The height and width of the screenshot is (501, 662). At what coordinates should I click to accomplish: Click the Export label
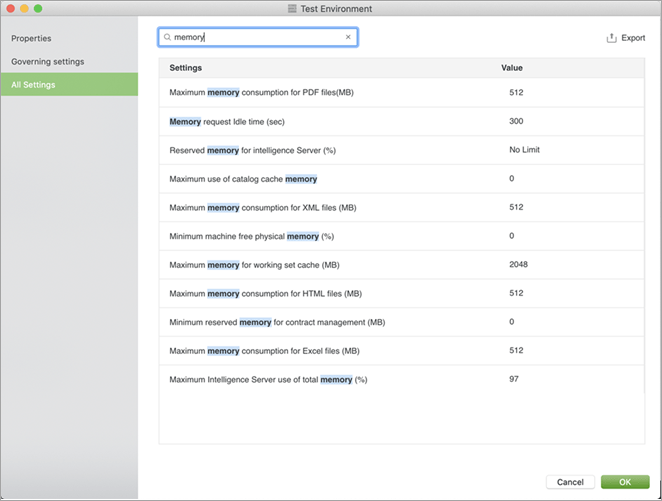[x=633, y=38]
